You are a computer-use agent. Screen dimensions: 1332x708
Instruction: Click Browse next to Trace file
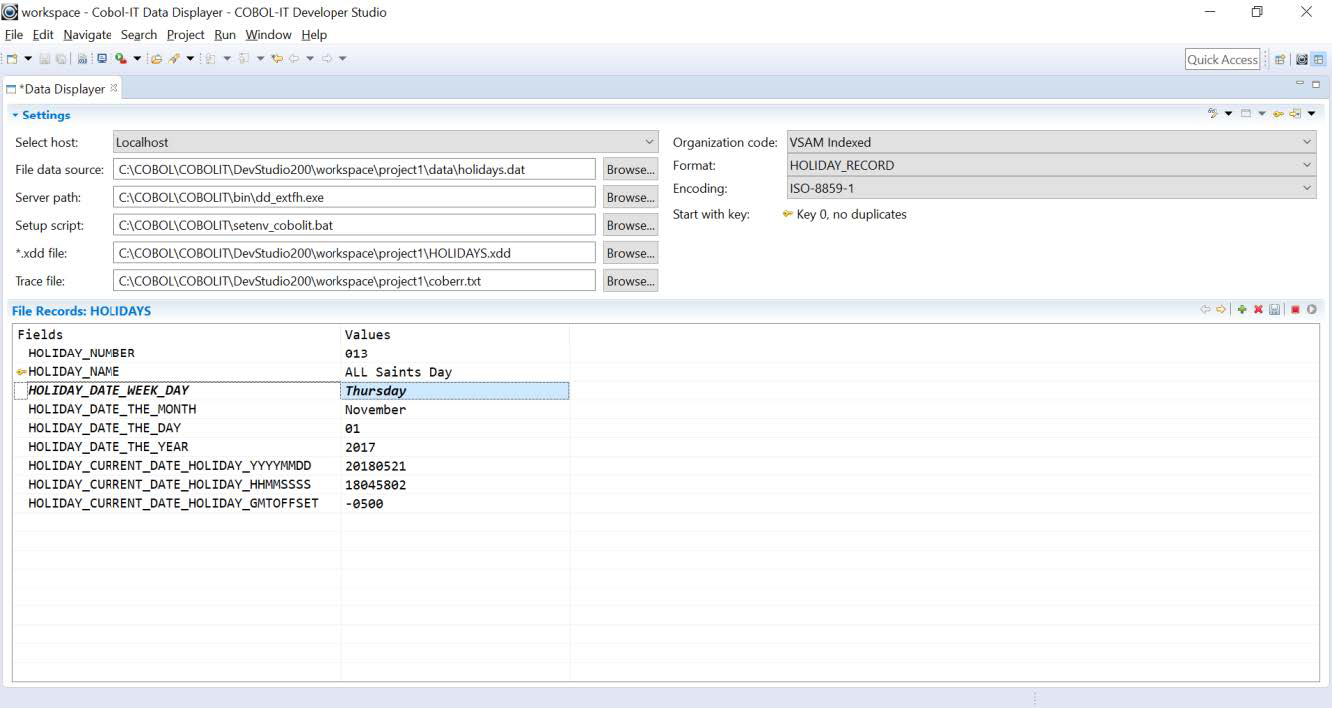click(x=630, y=282)
